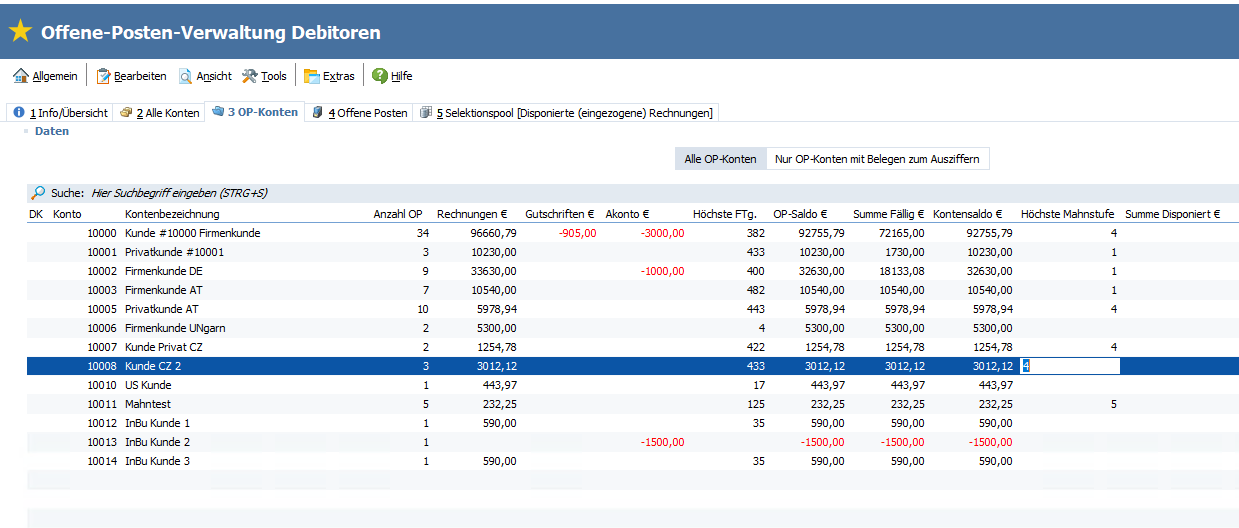This screenshot has height=528, width=1239.
Task: Open Hilfe via the question mark icon
Action: coord(380,76)
